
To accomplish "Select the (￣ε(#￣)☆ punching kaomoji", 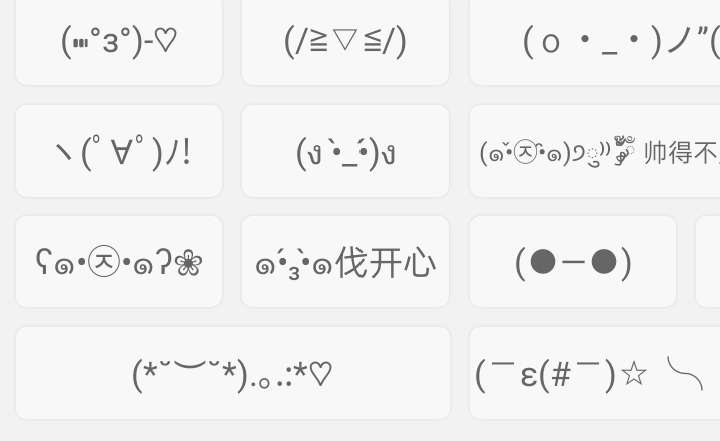I will (595, 373).
